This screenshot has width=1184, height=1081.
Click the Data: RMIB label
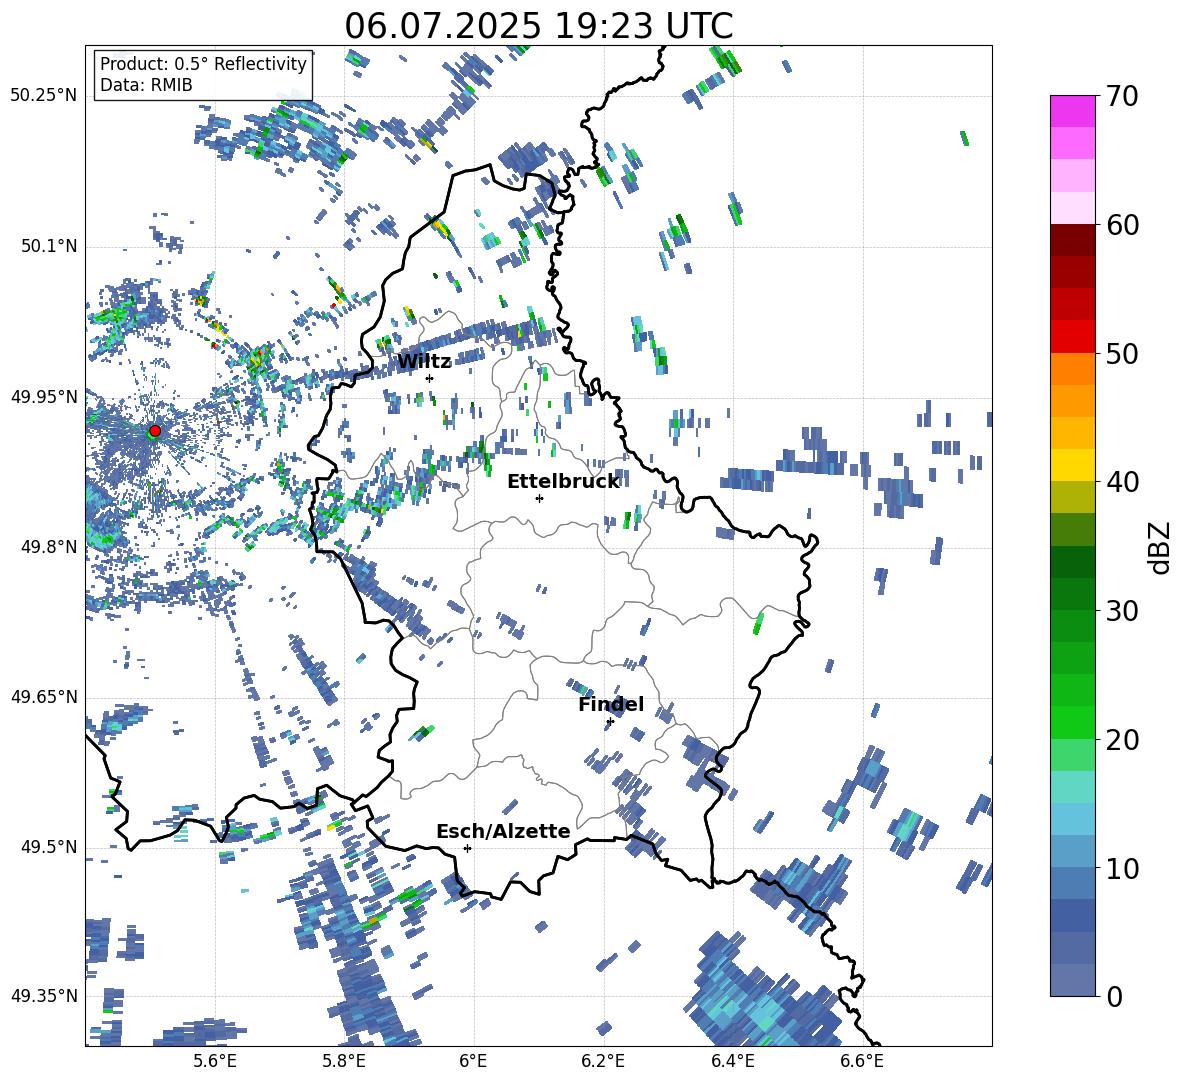[x=146, y=85]
